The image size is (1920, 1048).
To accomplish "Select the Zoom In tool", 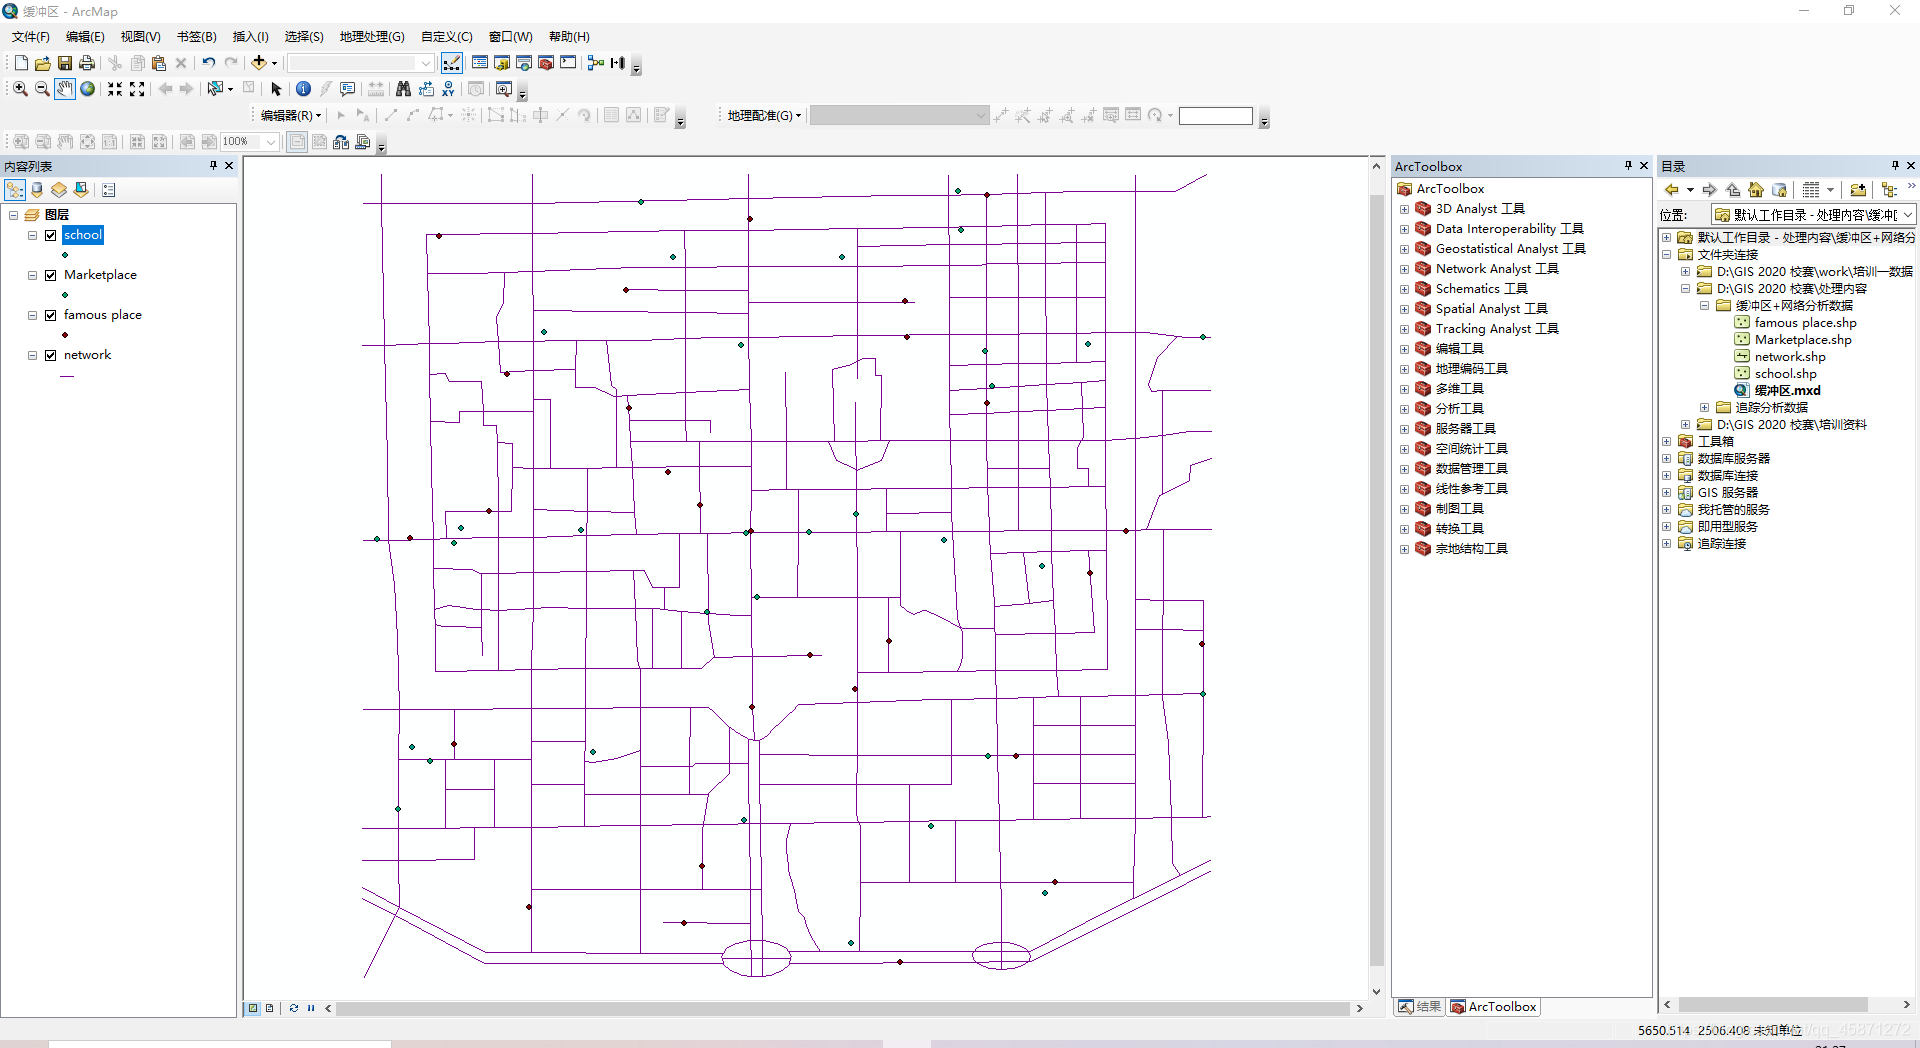I will [x=20, y=89].
